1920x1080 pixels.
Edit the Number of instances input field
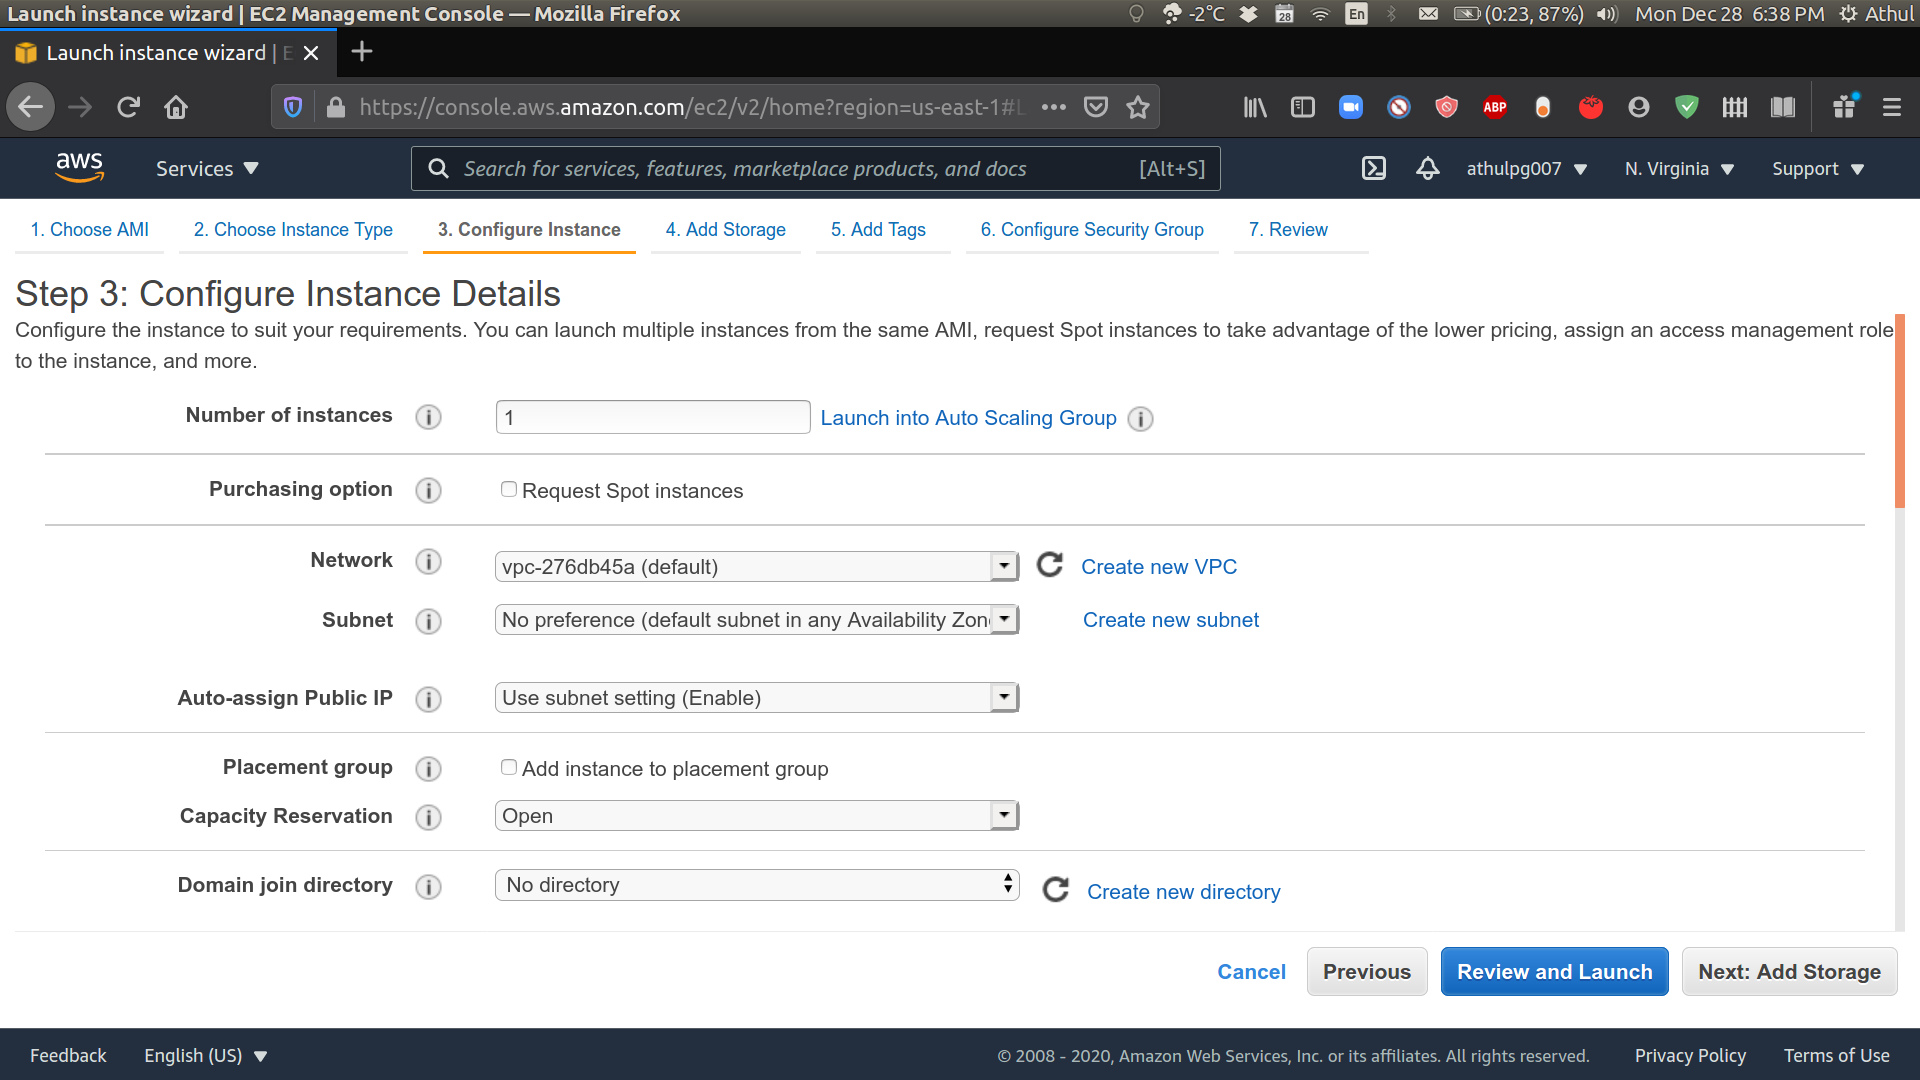(x=651, y=417)
